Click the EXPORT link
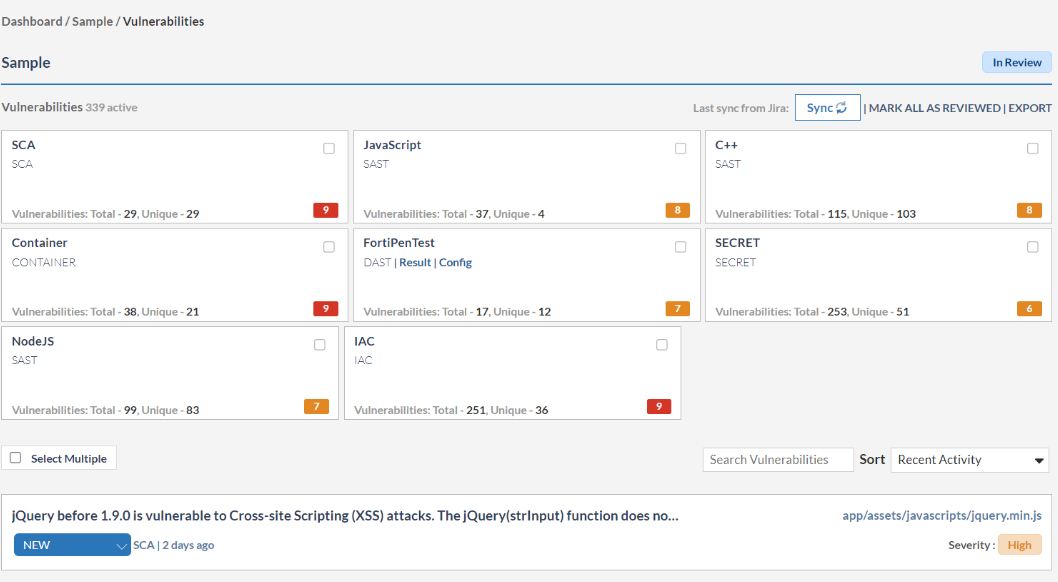The height and width of the screenshot is (582, 1058). click(1030, 108)
